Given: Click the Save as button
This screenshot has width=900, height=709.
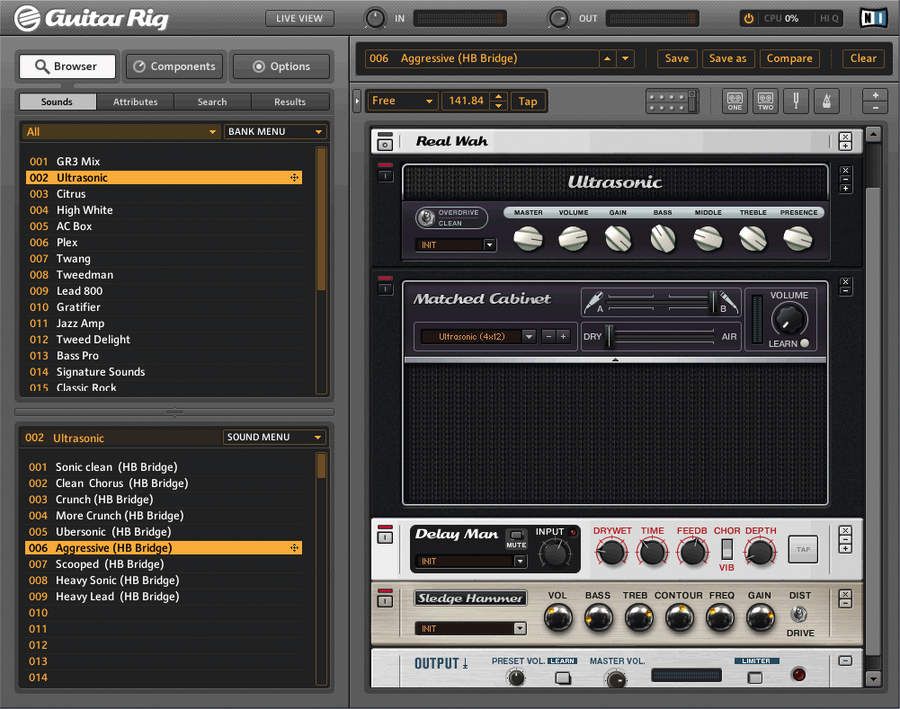Looking at the screenshot, I should pos(727,59).
